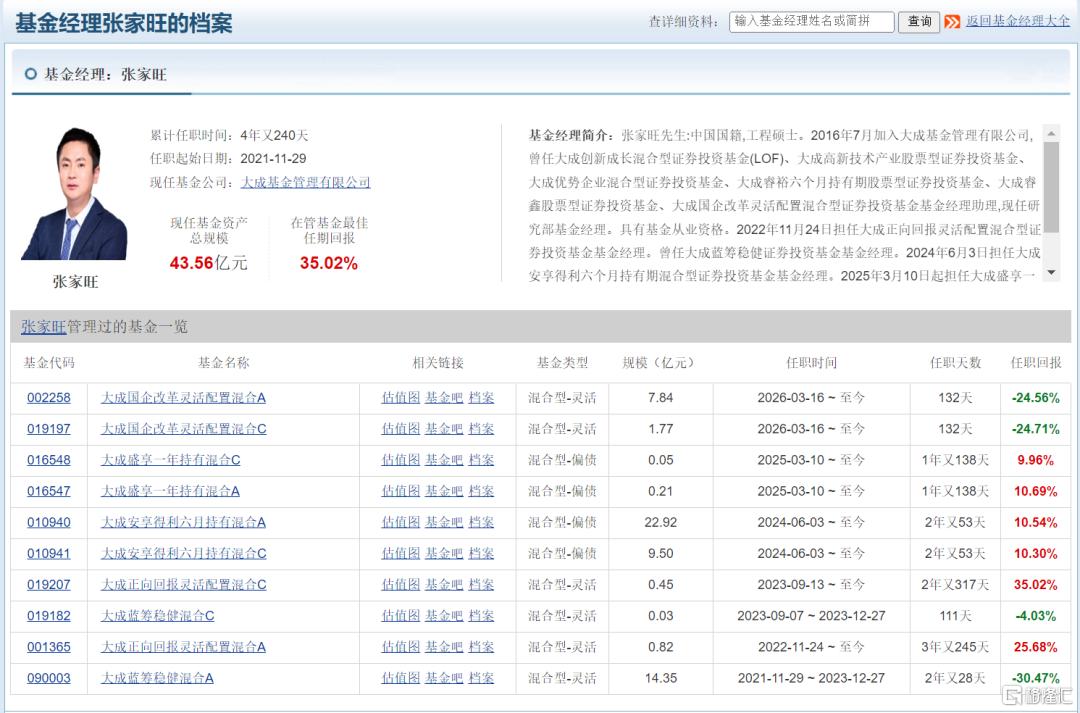Screen dimensions: 1080x713
Task: Open 档案 for fund 019207
Action: pyautogui.click(x=481, y=585)
